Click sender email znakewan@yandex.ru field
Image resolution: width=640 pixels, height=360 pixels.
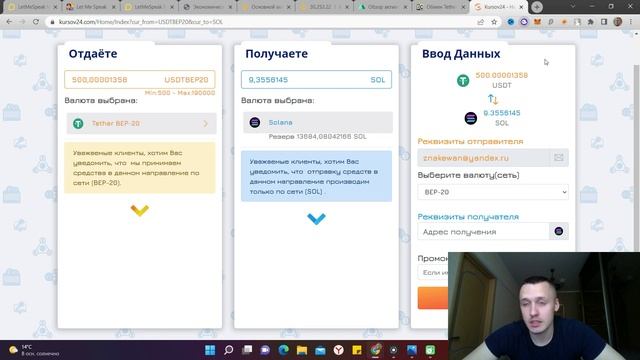click(x=484, y=158)
